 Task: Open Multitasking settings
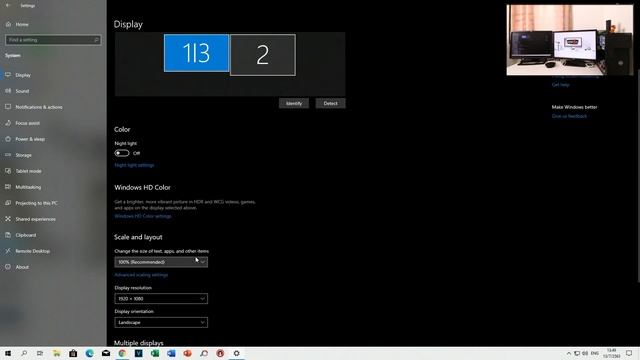(28, 187)
